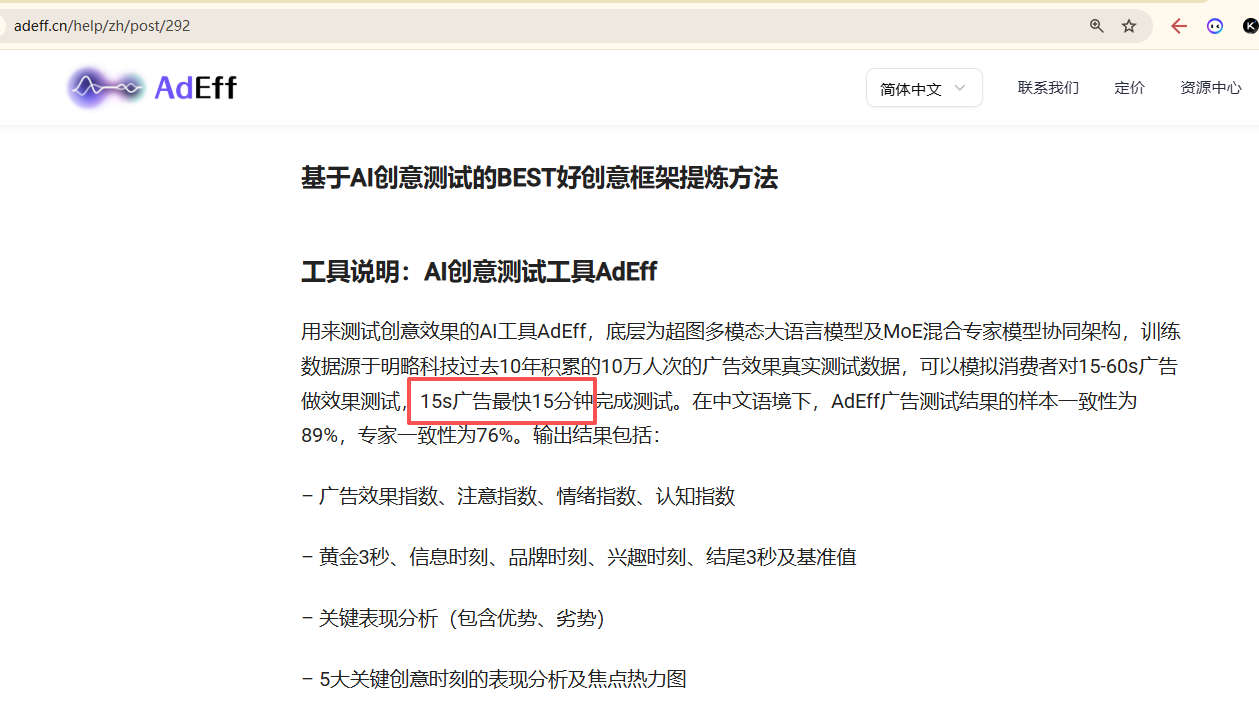Open the purple face extension icon
Image resolution: width=1259 pixels, height=707 pixels.
coord(1215,26)
